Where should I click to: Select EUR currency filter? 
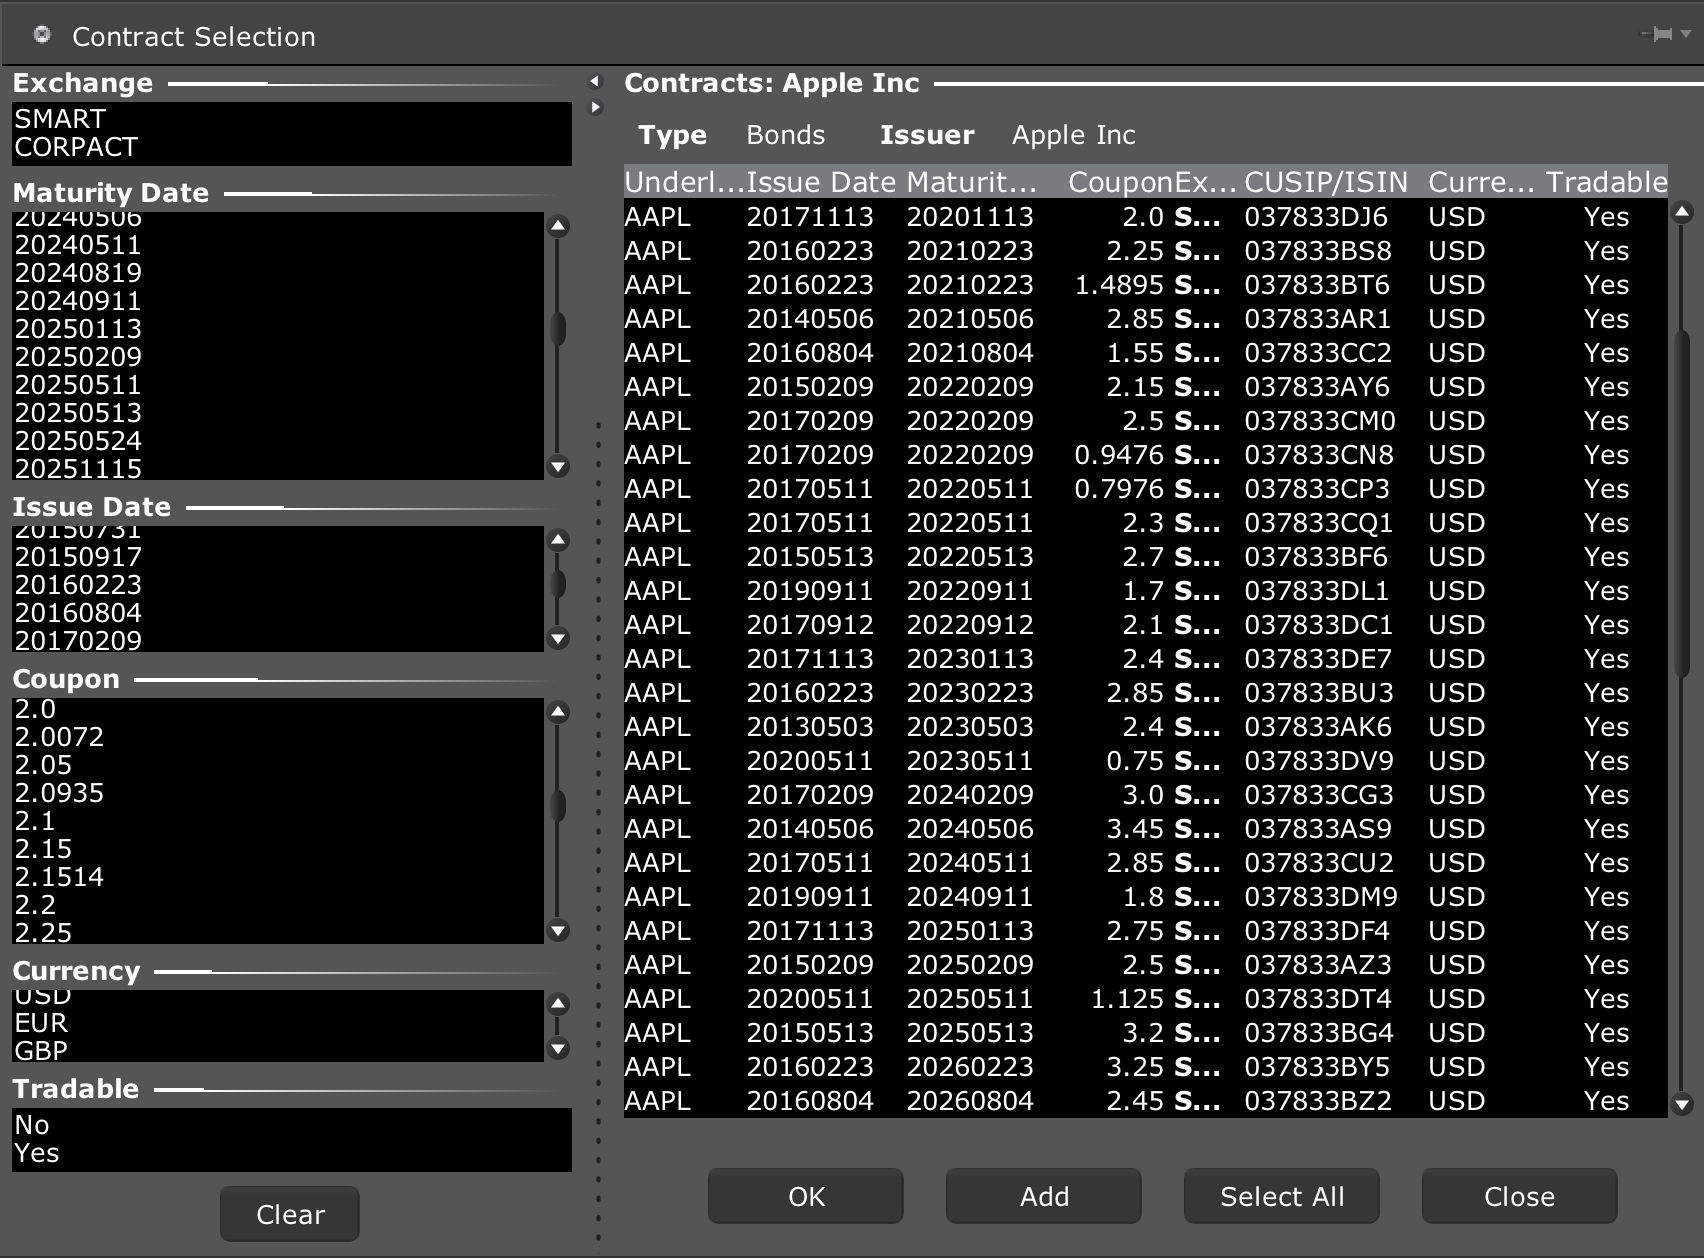[x=278, y=1023]
